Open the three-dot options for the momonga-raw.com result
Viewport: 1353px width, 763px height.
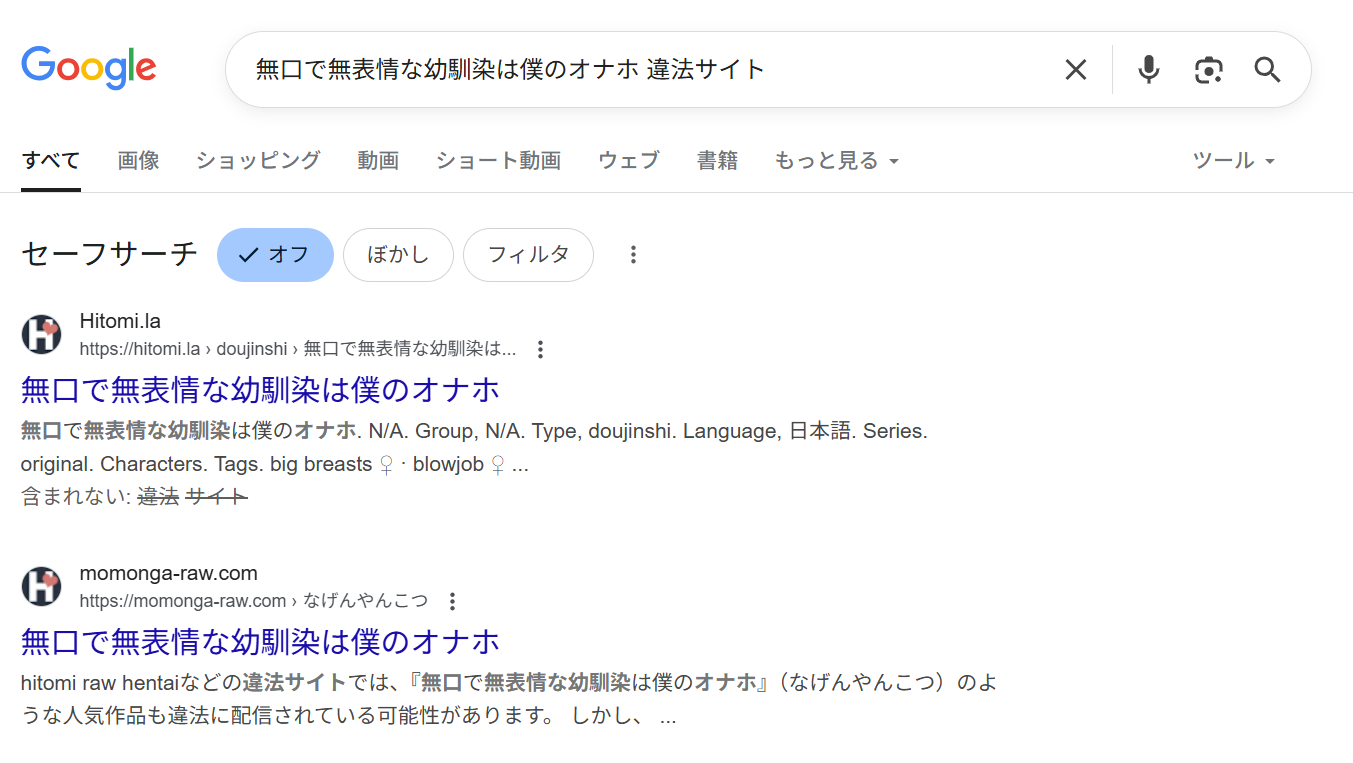(452, 601)
